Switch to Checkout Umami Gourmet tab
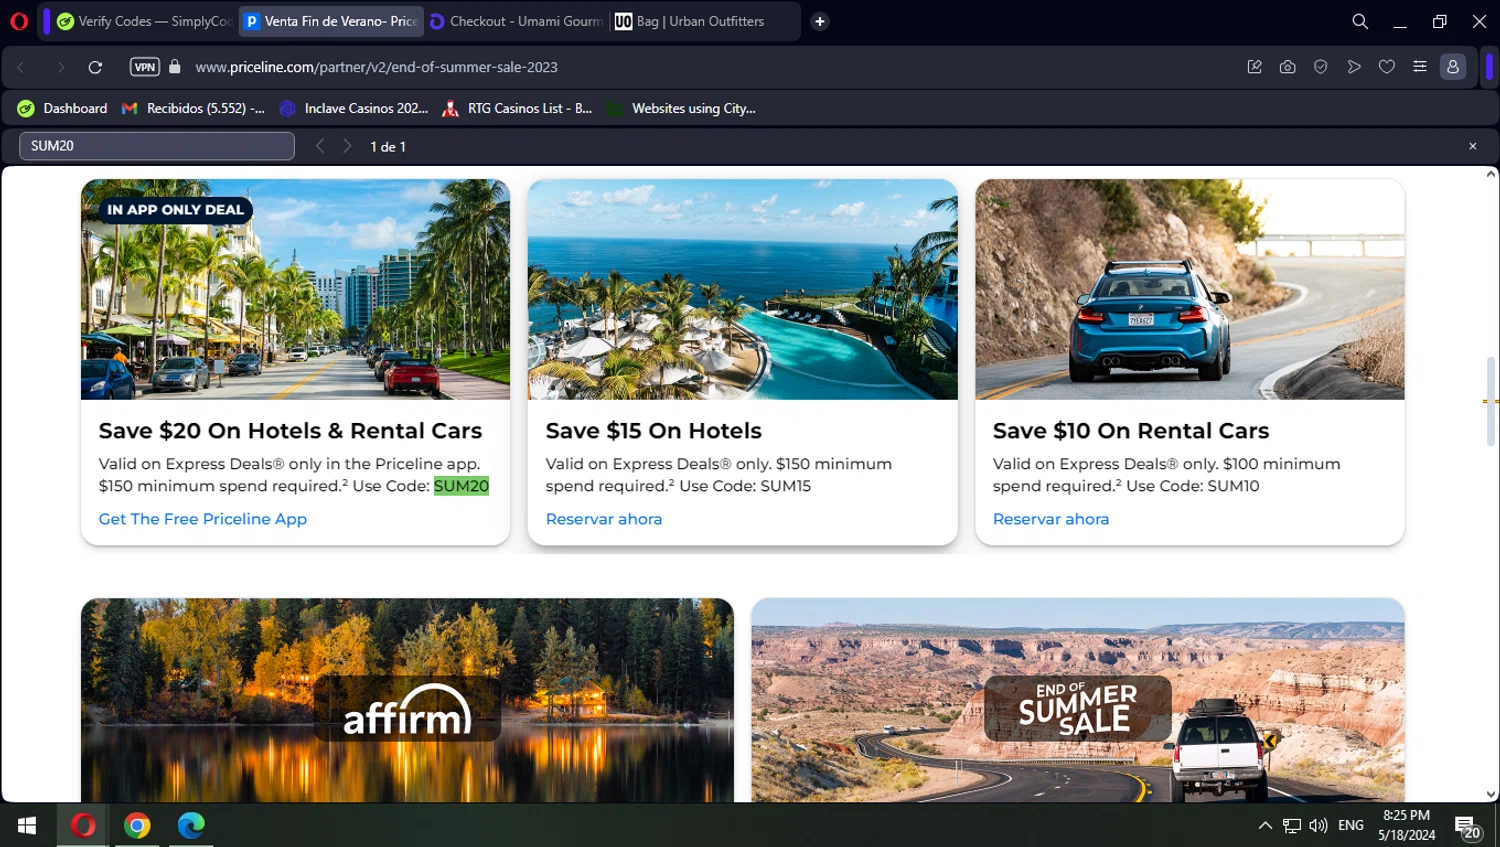 point(516,21)
